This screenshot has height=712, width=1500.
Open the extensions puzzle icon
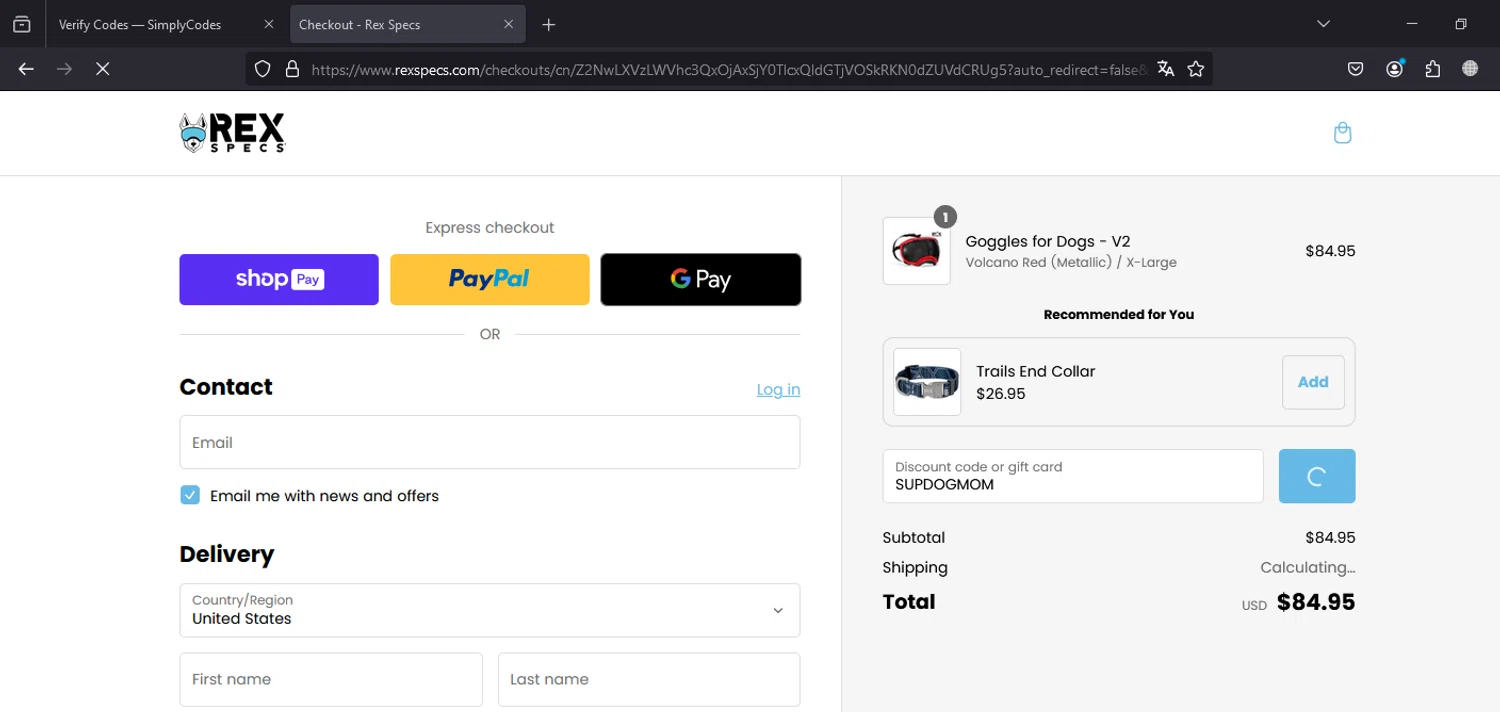click(x=1433, y=69)
